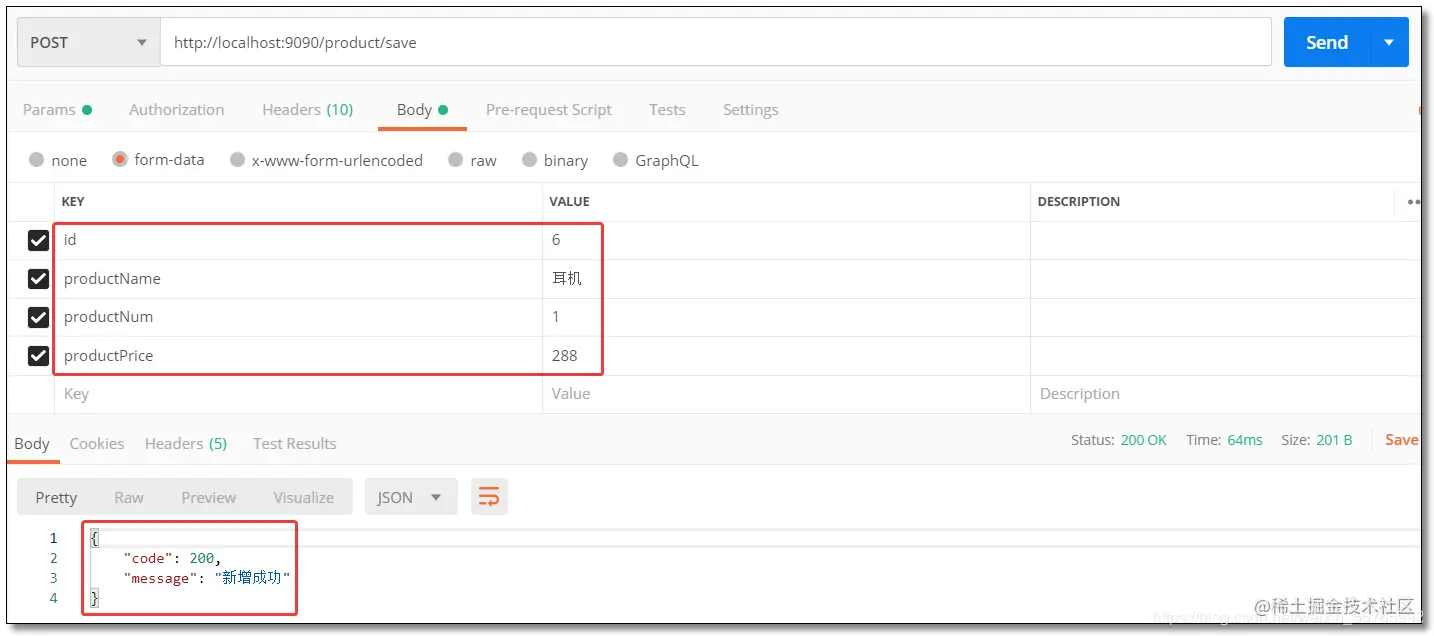
Task: Open the Headers (10) request tab
Action: point(308,110)
